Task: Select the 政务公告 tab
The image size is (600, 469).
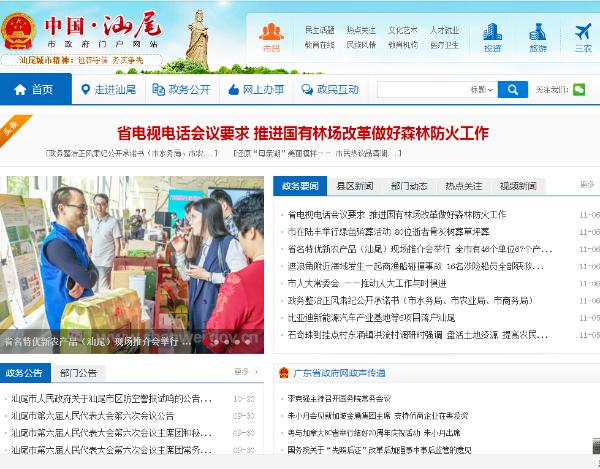Action: click(25, 373)
